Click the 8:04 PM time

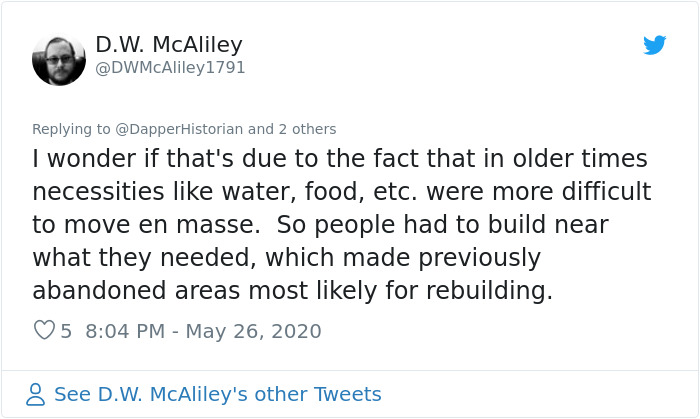click(x=128, y=330)
